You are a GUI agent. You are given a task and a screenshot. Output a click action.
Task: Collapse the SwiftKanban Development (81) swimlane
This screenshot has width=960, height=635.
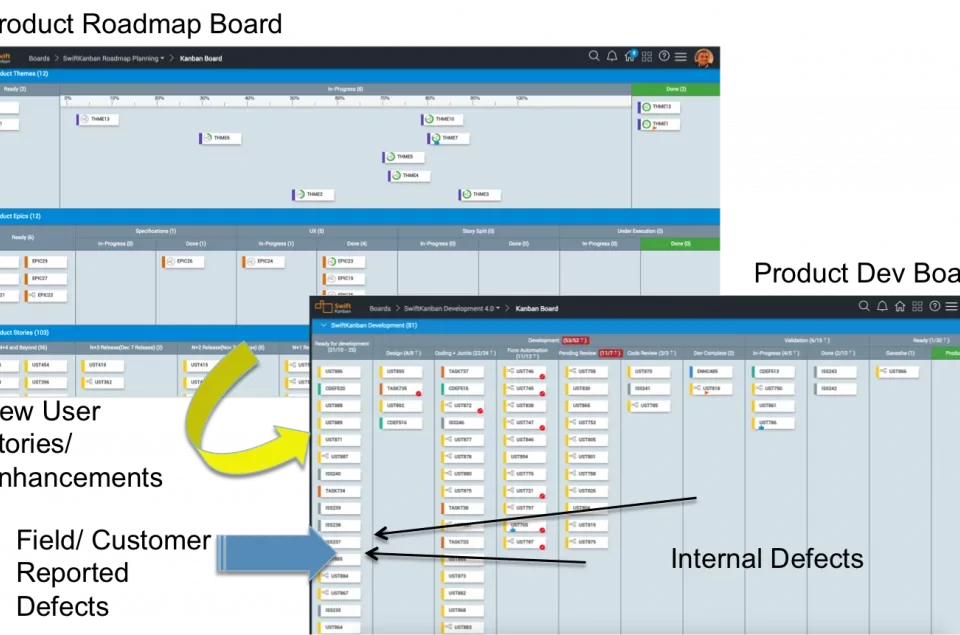[324, 325]
